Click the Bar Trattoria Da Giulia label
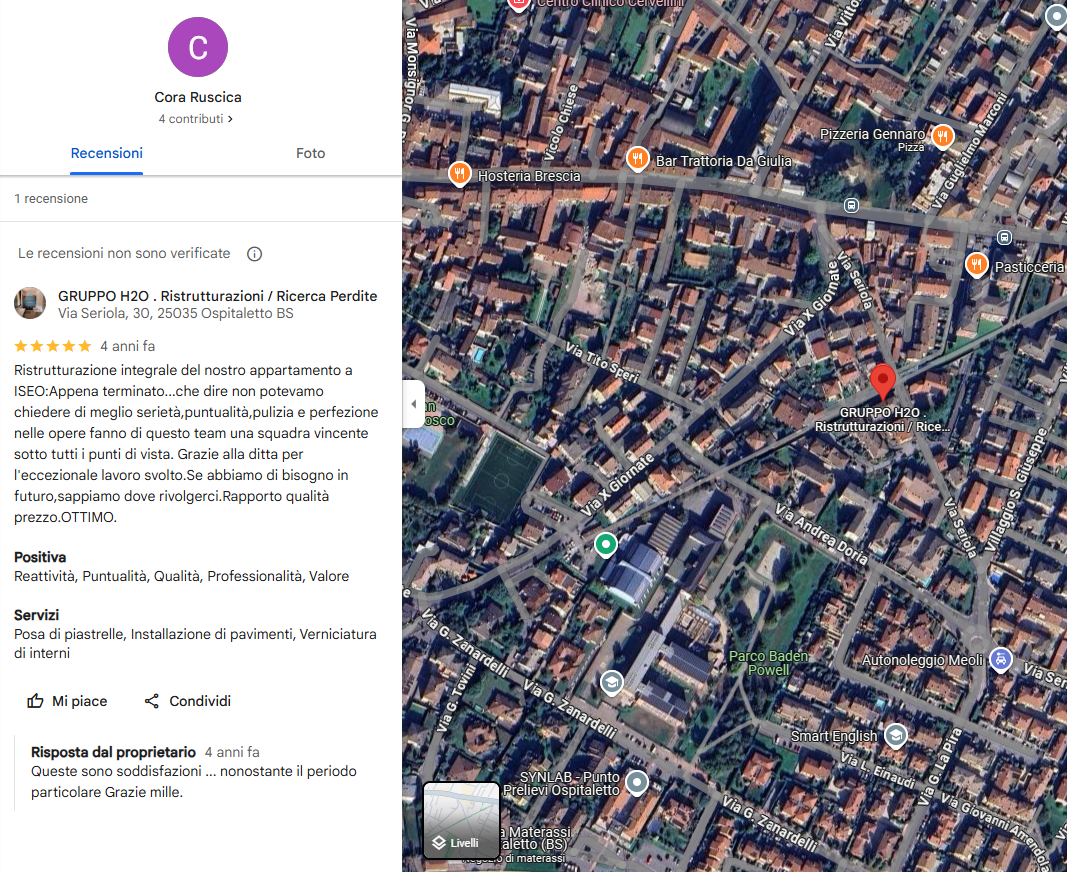Viewport: 1067px width, 872px height. (x=723, y=161)
